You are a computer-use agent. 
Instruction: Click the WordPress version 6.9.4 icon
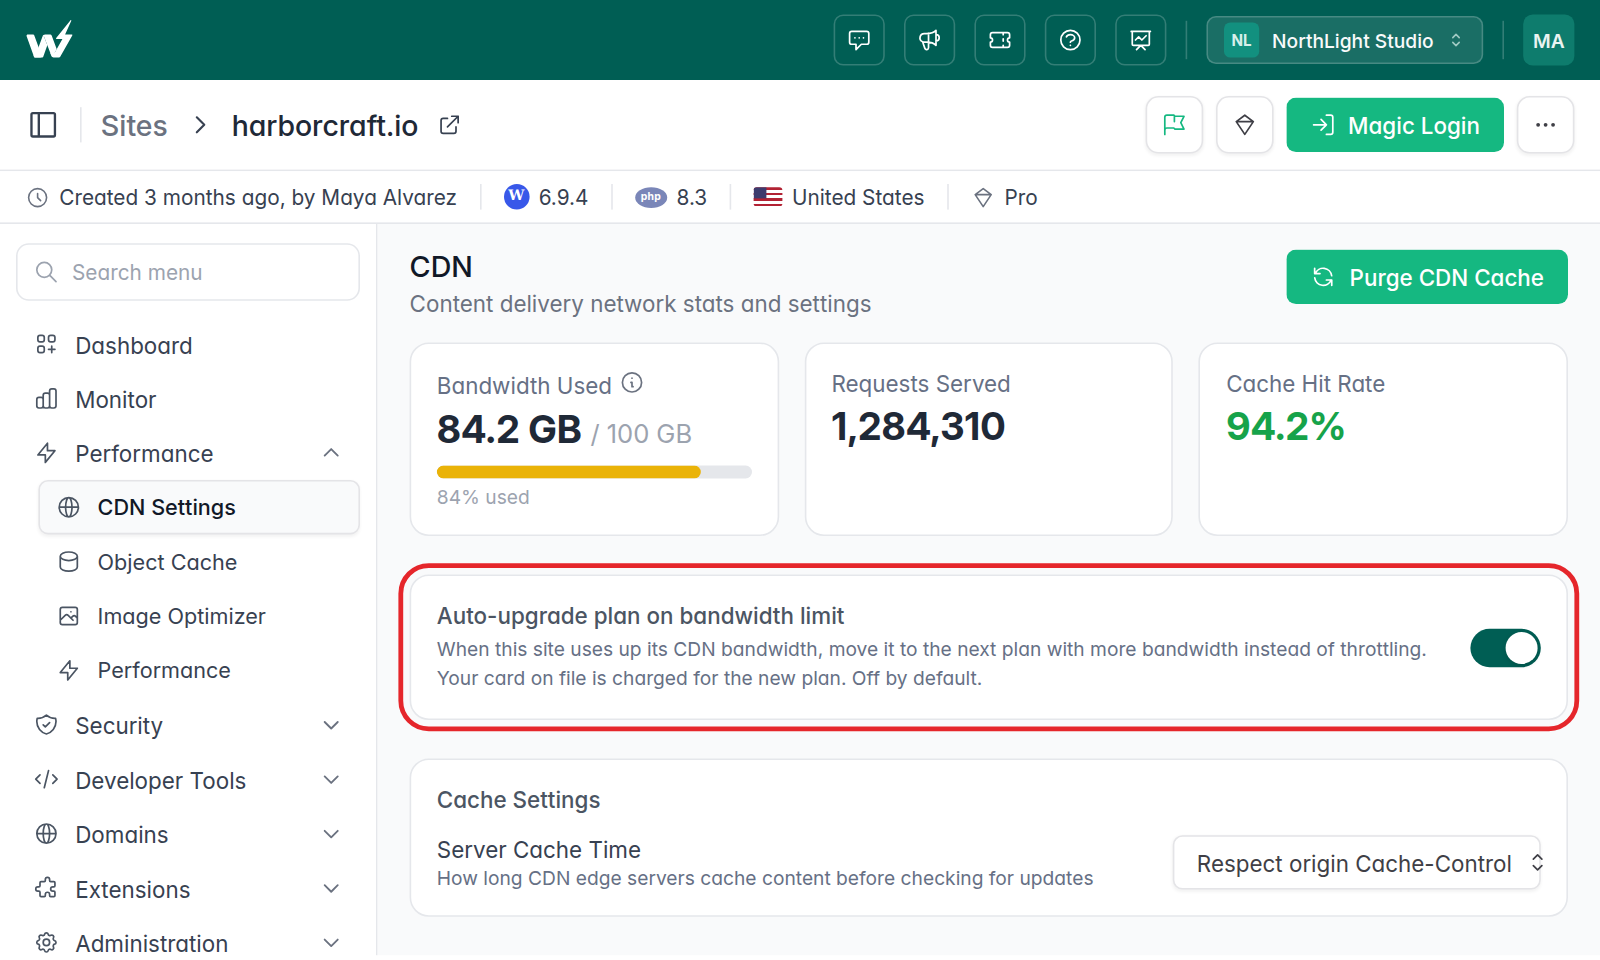tap(516, 196)
